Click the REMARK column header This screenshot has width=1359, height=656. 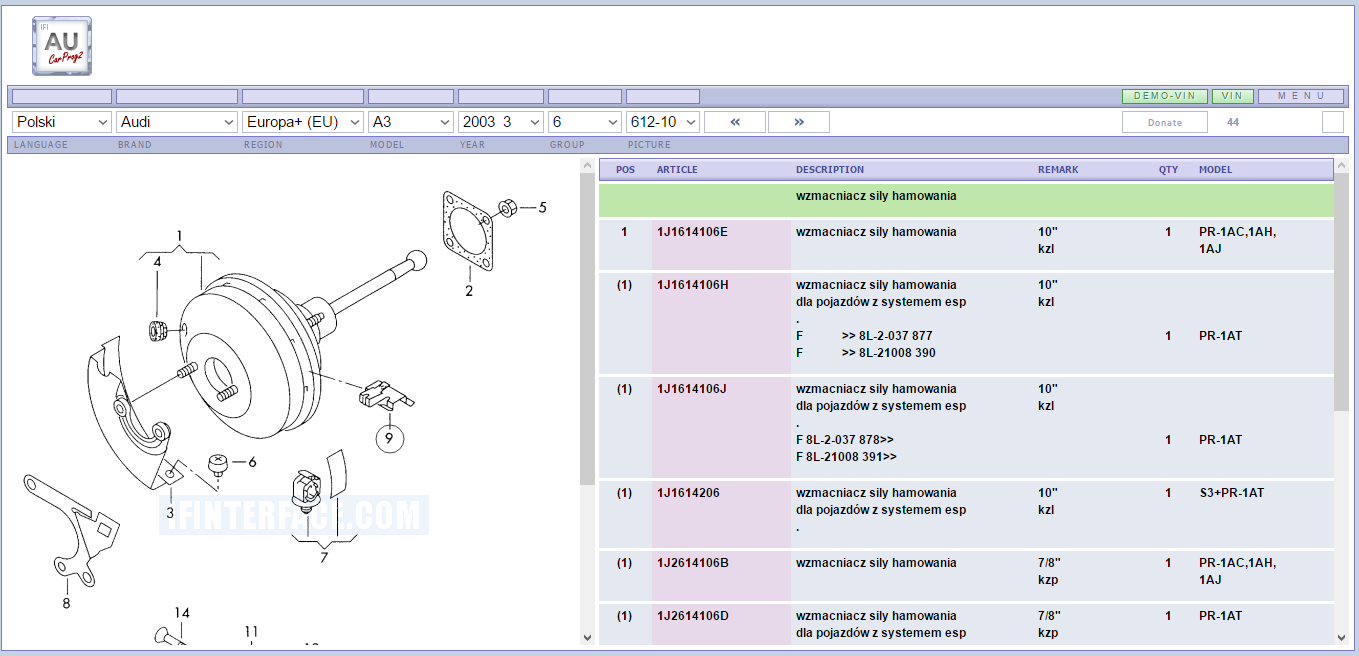pyautogui.click(x=1058, y=170)
